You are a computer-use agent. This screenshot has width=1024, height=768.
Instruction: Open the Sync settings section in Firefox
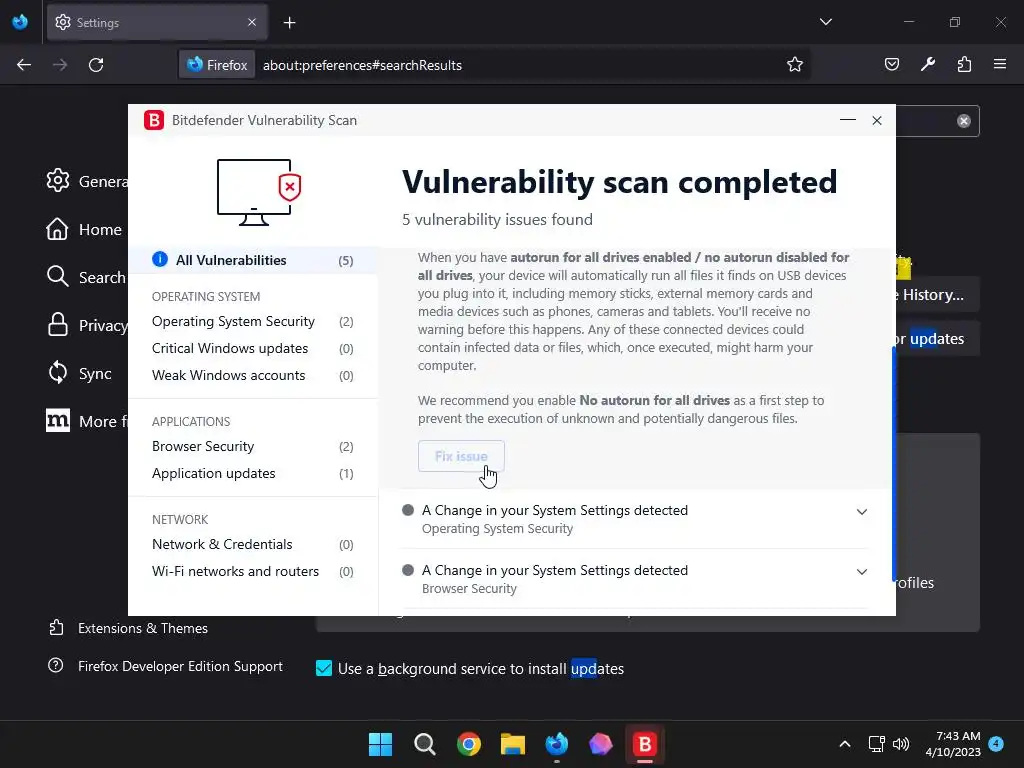click(x=80, y=374)
